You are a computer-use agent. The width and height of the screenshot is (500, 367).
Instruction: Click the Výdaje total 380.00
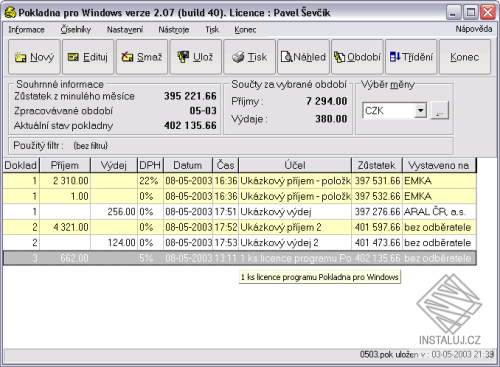(x=331, y=119)
